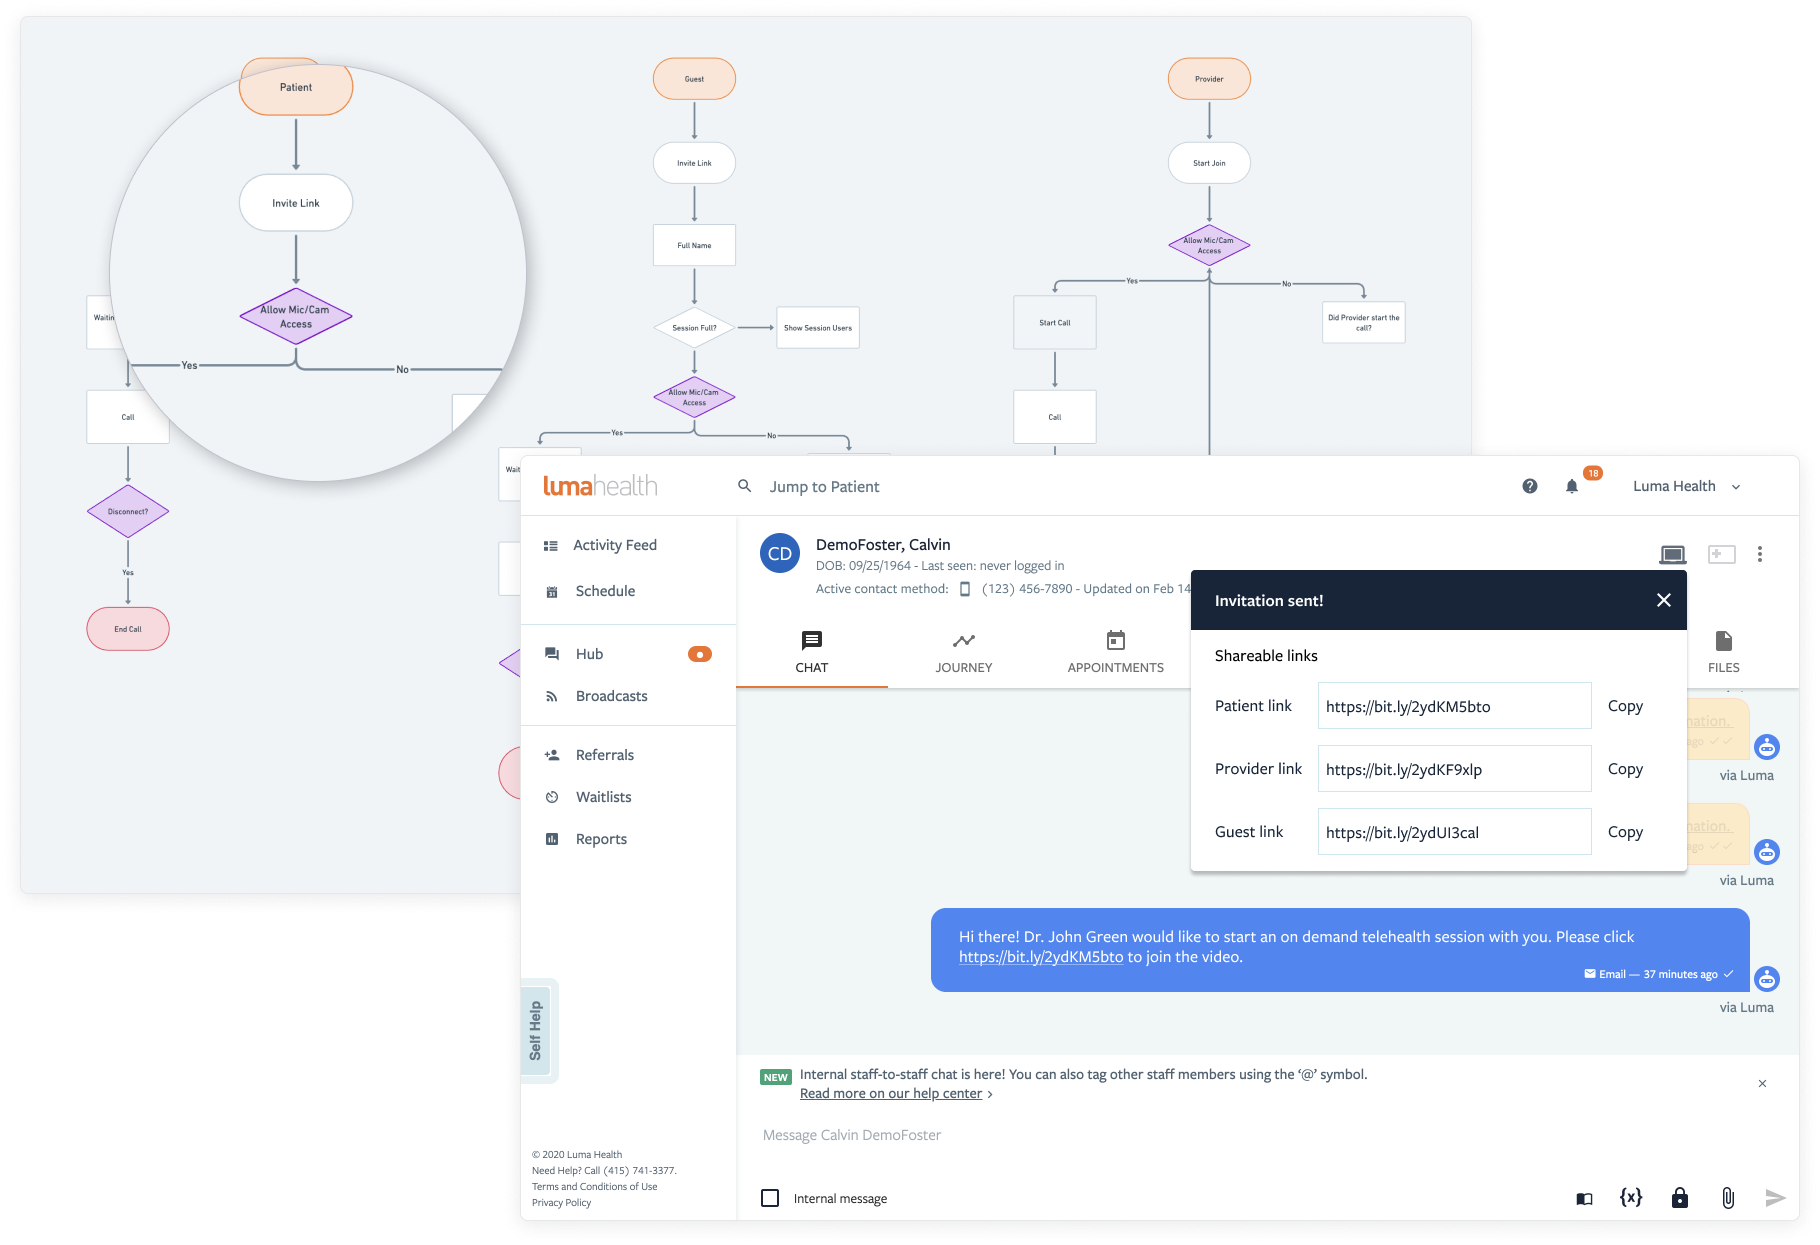1820x1245 pixels.
Task: Click the notification bell icon
Action: pos(1571,486)
